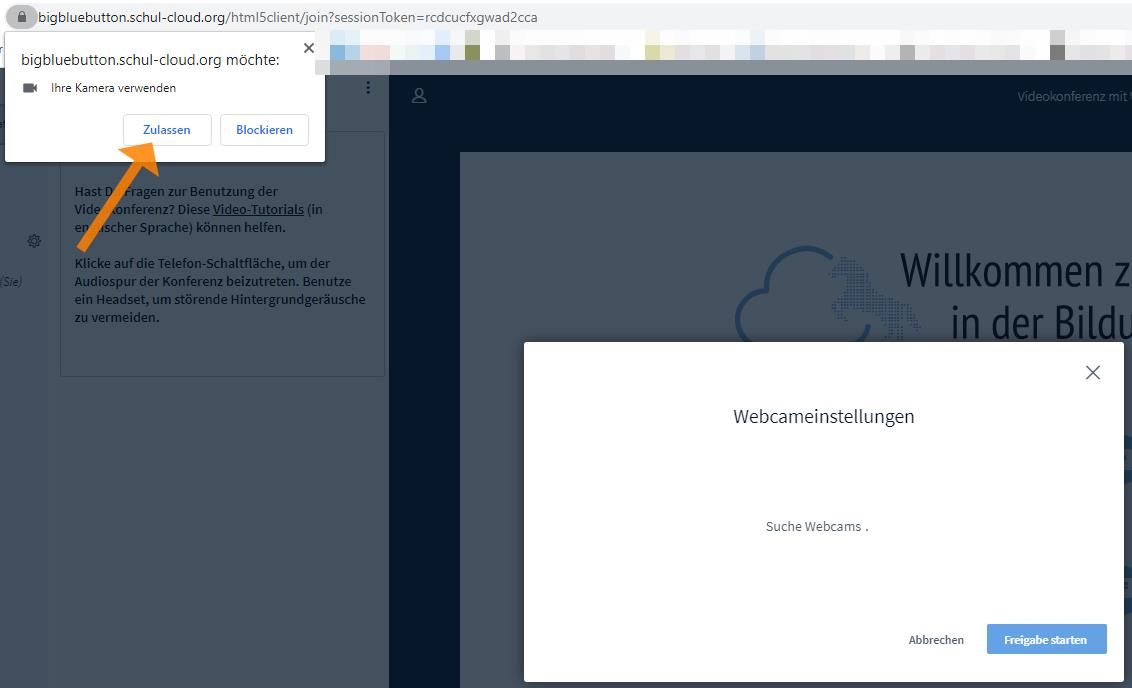The image size is (1132, 688).
Task: Click the Ihre Kamera verwenden text
Action: (x=113, y=88)
